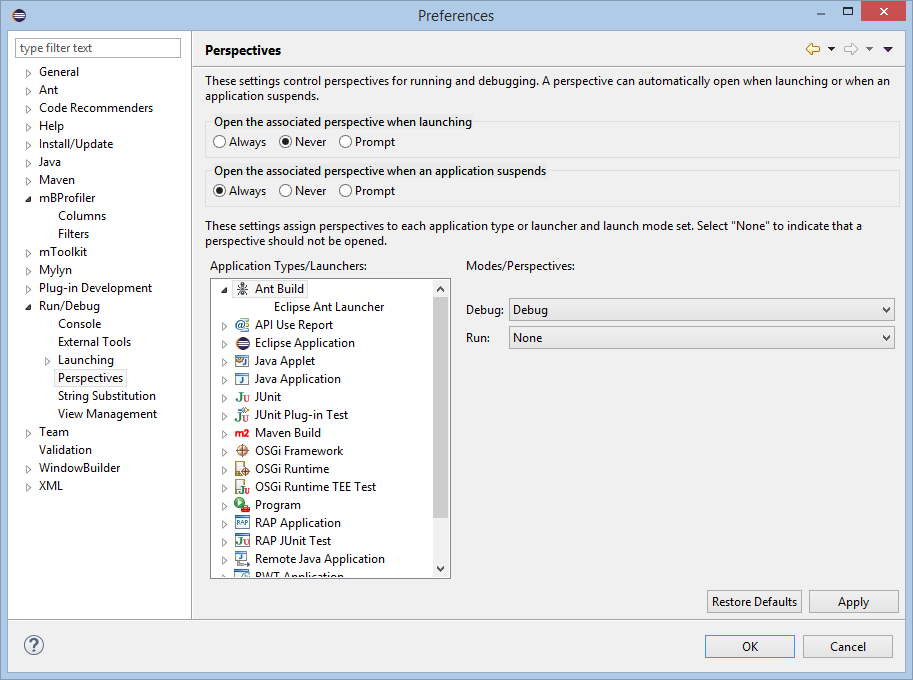Expand the Launching tree node
The width and height of the screenshot is (913, 680).
[x=47, y=360]
